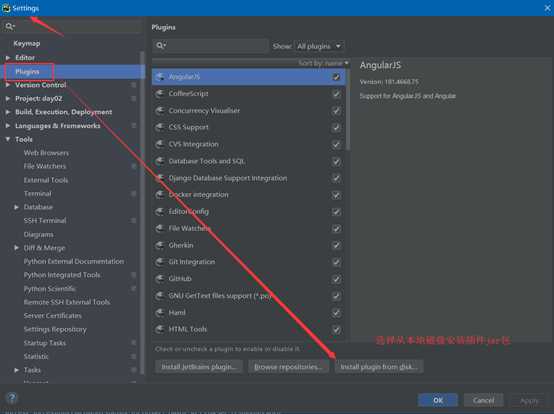554x414 pixels.
Task: Open Server Certificates settings page
Action: tap(53, 315)
